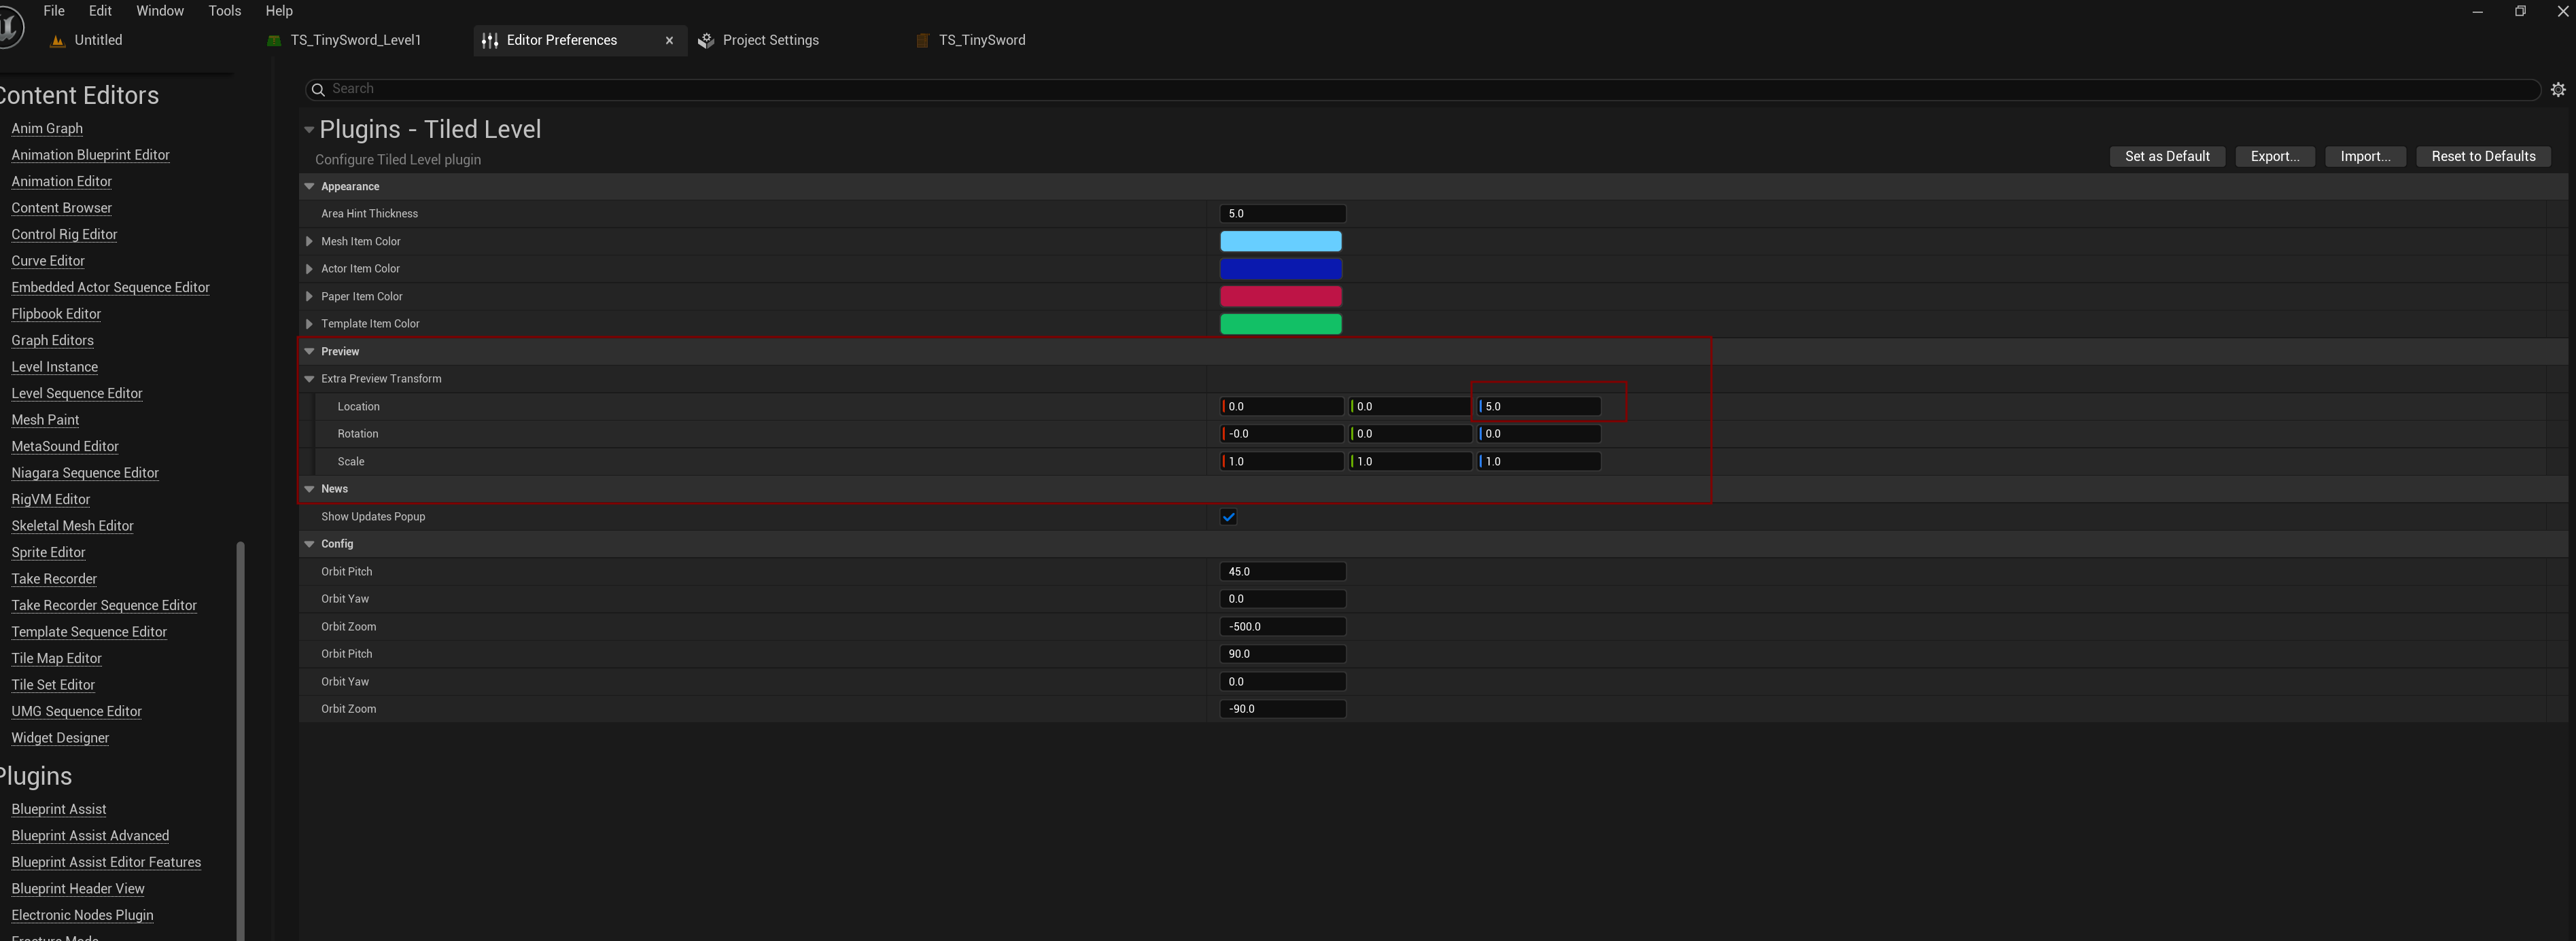Collapse the Config category
The image size is (2576, 941).
click(309, 544)
